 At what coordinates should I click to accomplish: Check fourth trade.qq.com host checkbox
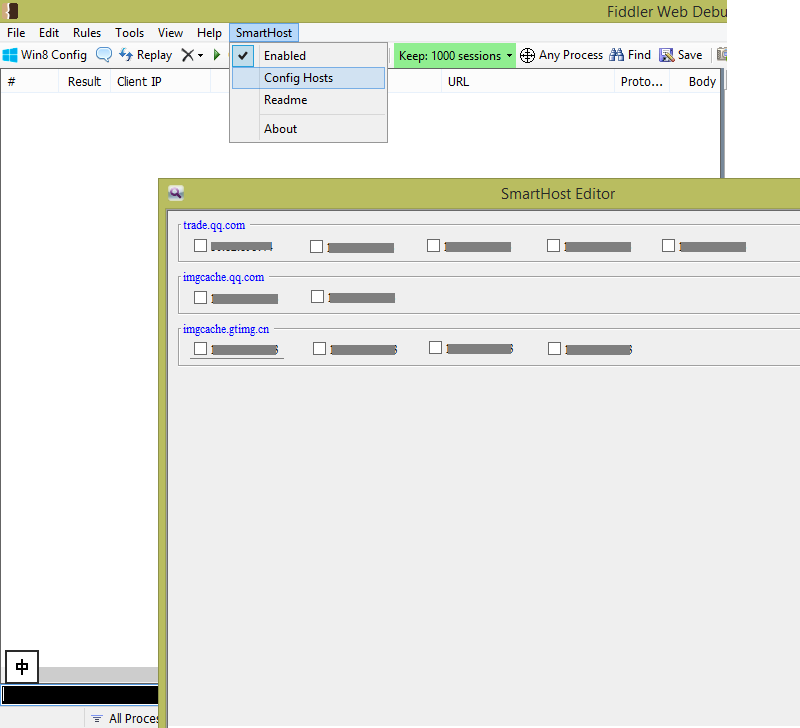(553, 245)
